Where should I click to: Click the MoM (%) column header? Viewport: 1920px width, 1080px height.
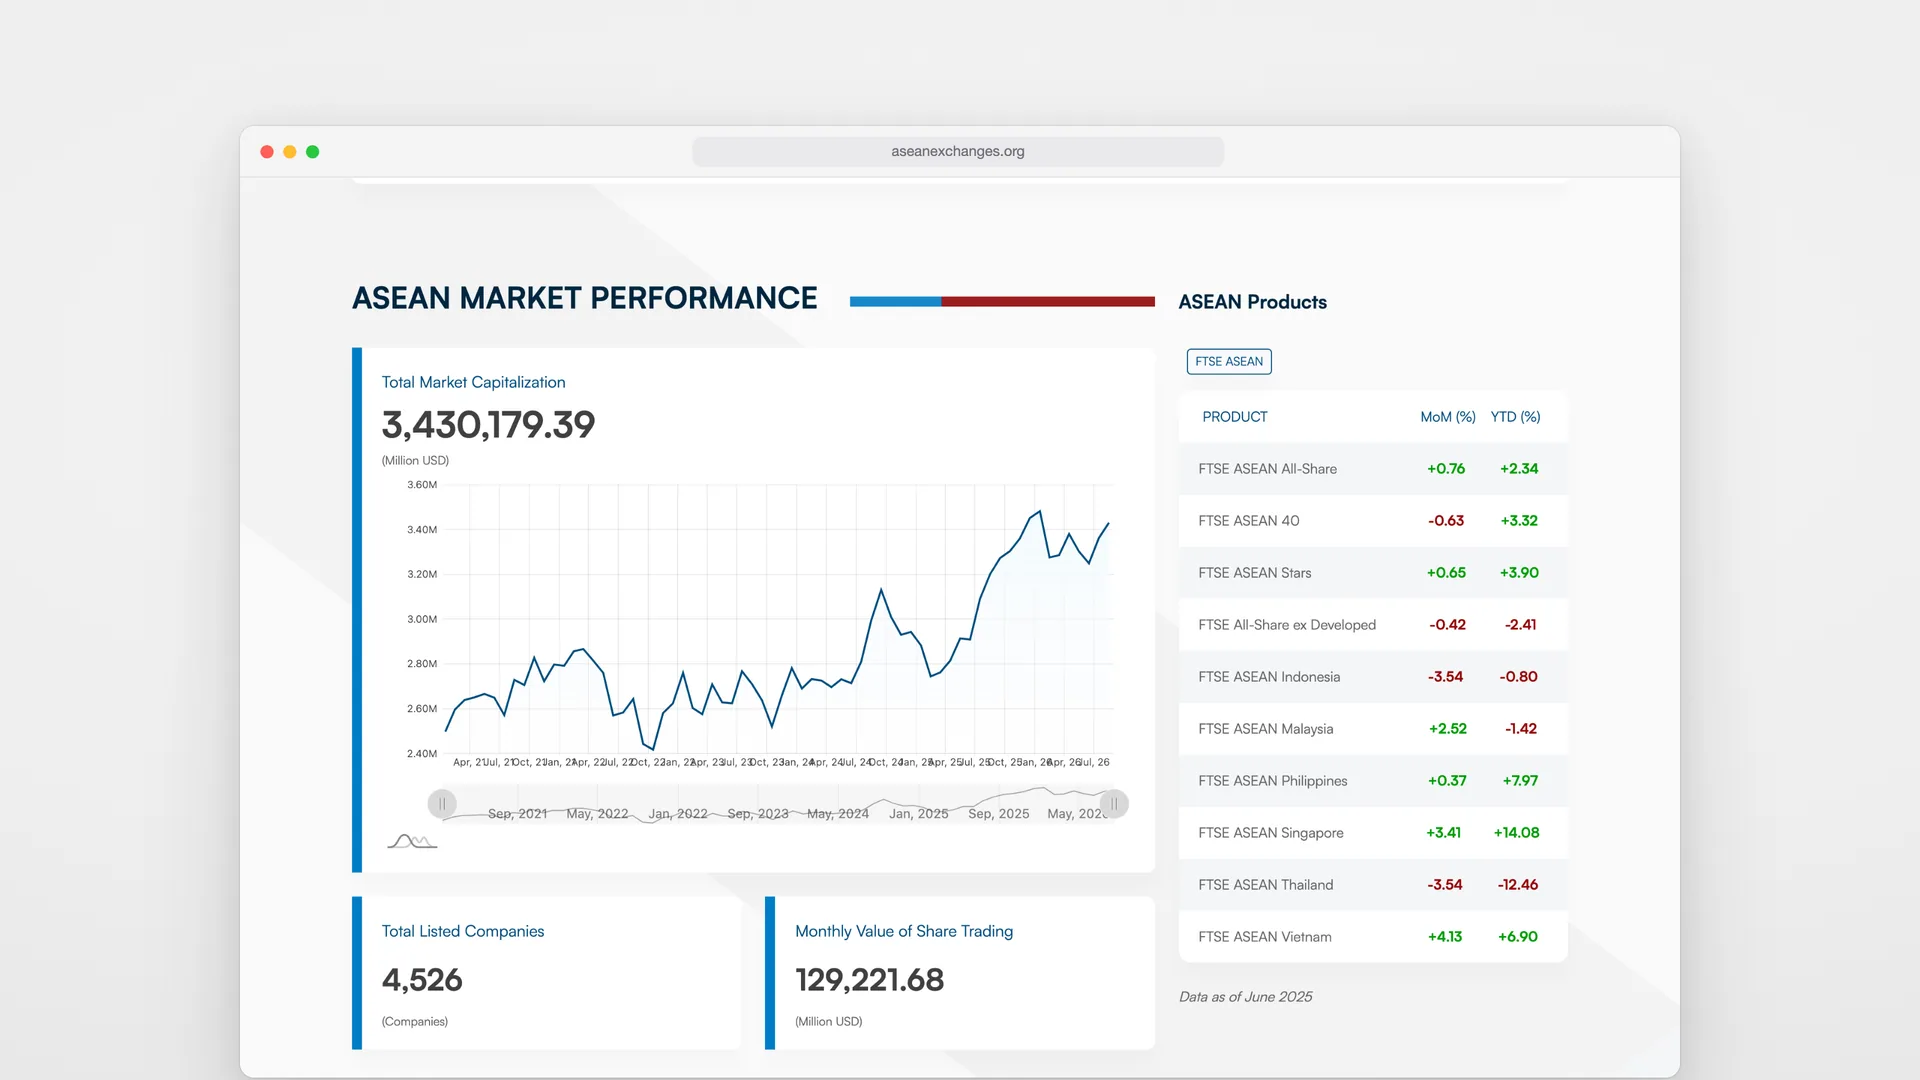coord(1448,416)
